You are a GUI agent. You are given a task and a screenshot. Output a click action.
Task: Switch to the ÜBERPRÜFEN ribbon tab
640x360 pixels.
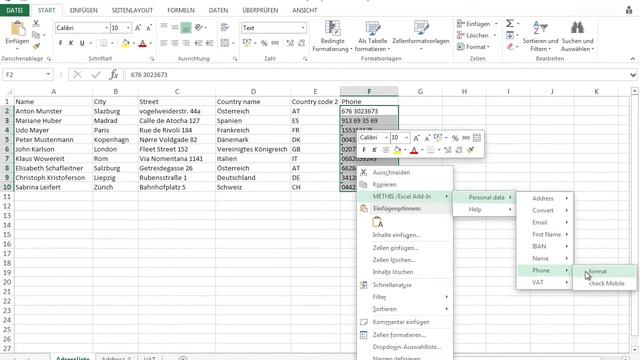[x=260, y=10]
